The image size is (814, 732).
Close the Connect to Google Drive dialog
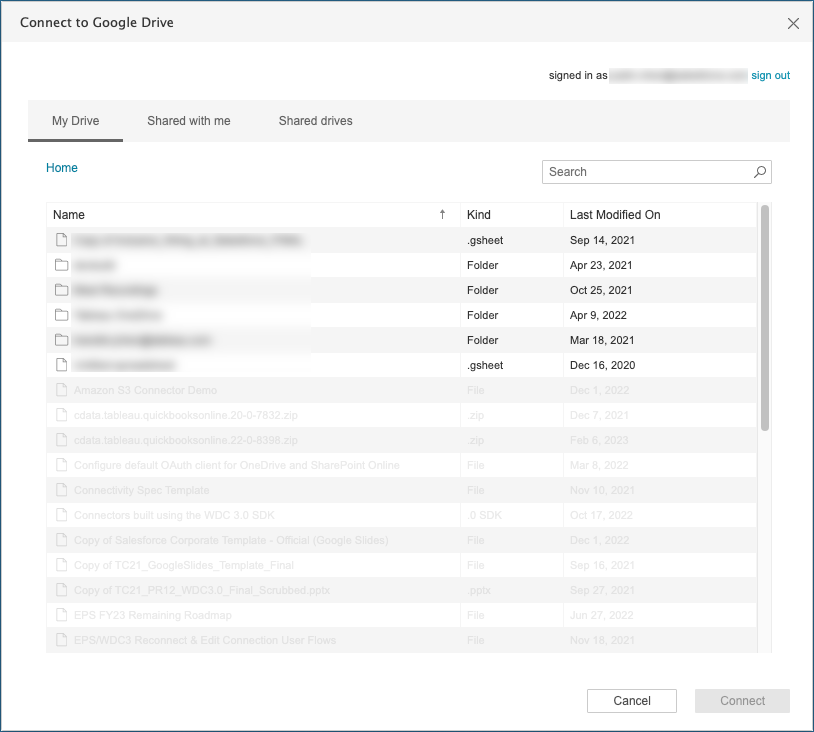click(793, 23)
